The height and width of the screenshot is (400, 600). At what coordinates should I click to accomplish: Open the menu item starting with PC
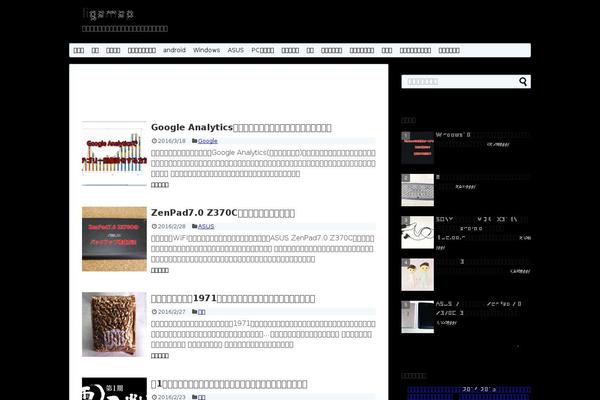pos(262,50)
